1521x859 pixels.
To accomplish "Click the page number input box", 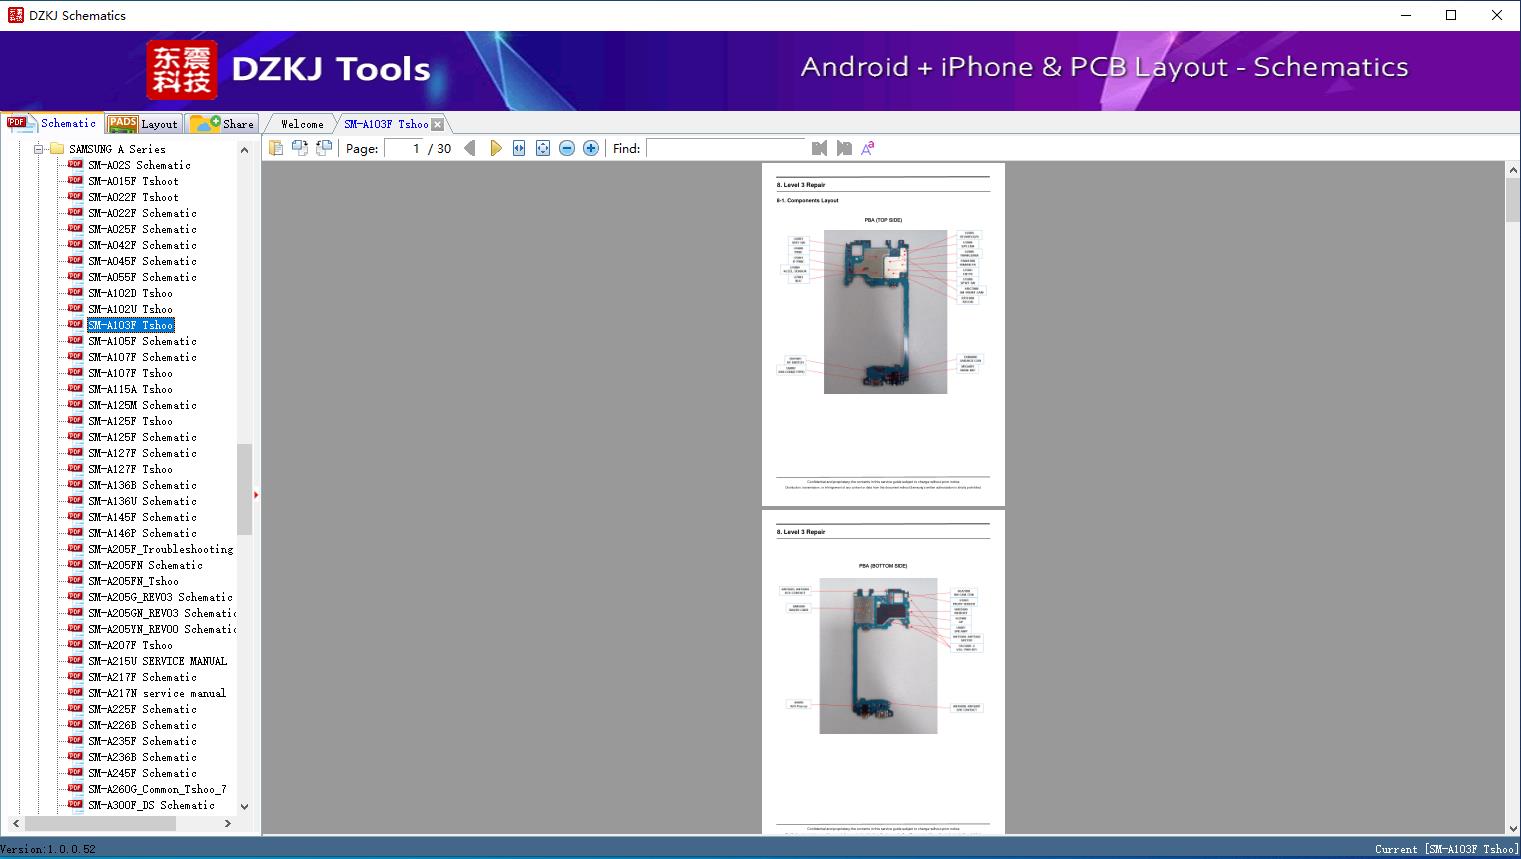I will click(403, 148).
